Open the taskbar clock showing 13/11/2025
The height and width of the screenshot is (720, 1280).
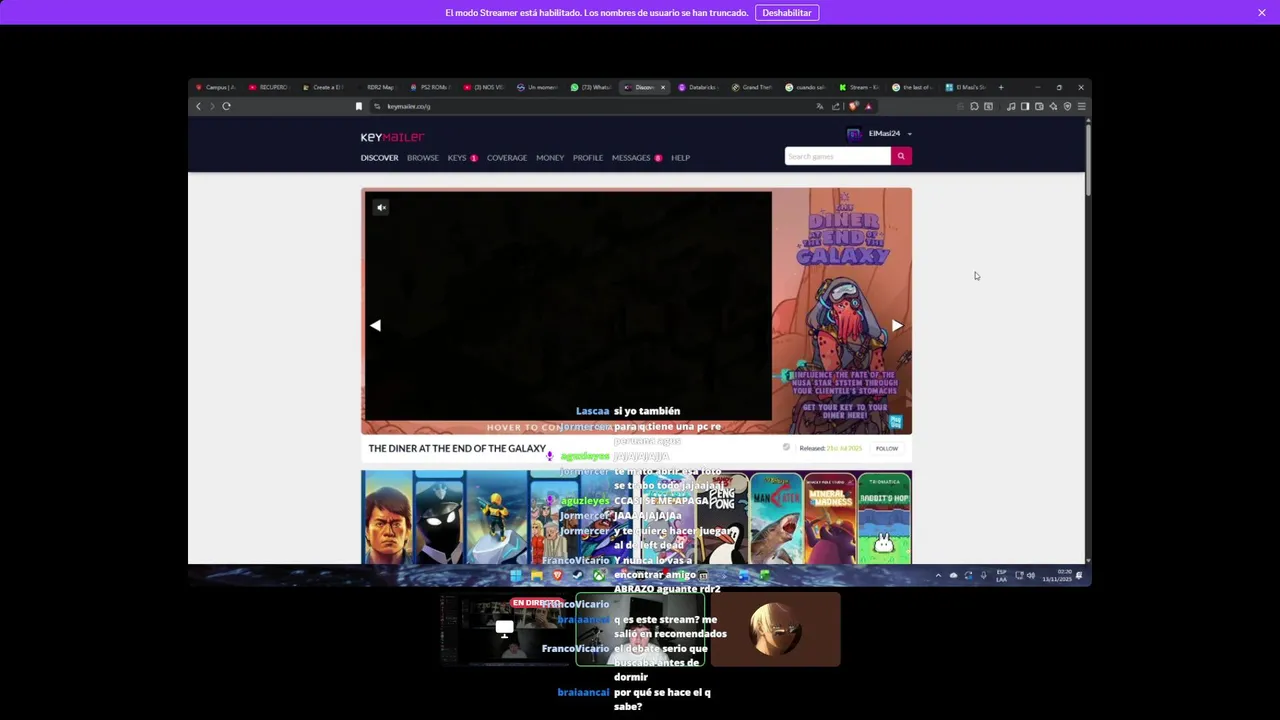(1057, 575)
